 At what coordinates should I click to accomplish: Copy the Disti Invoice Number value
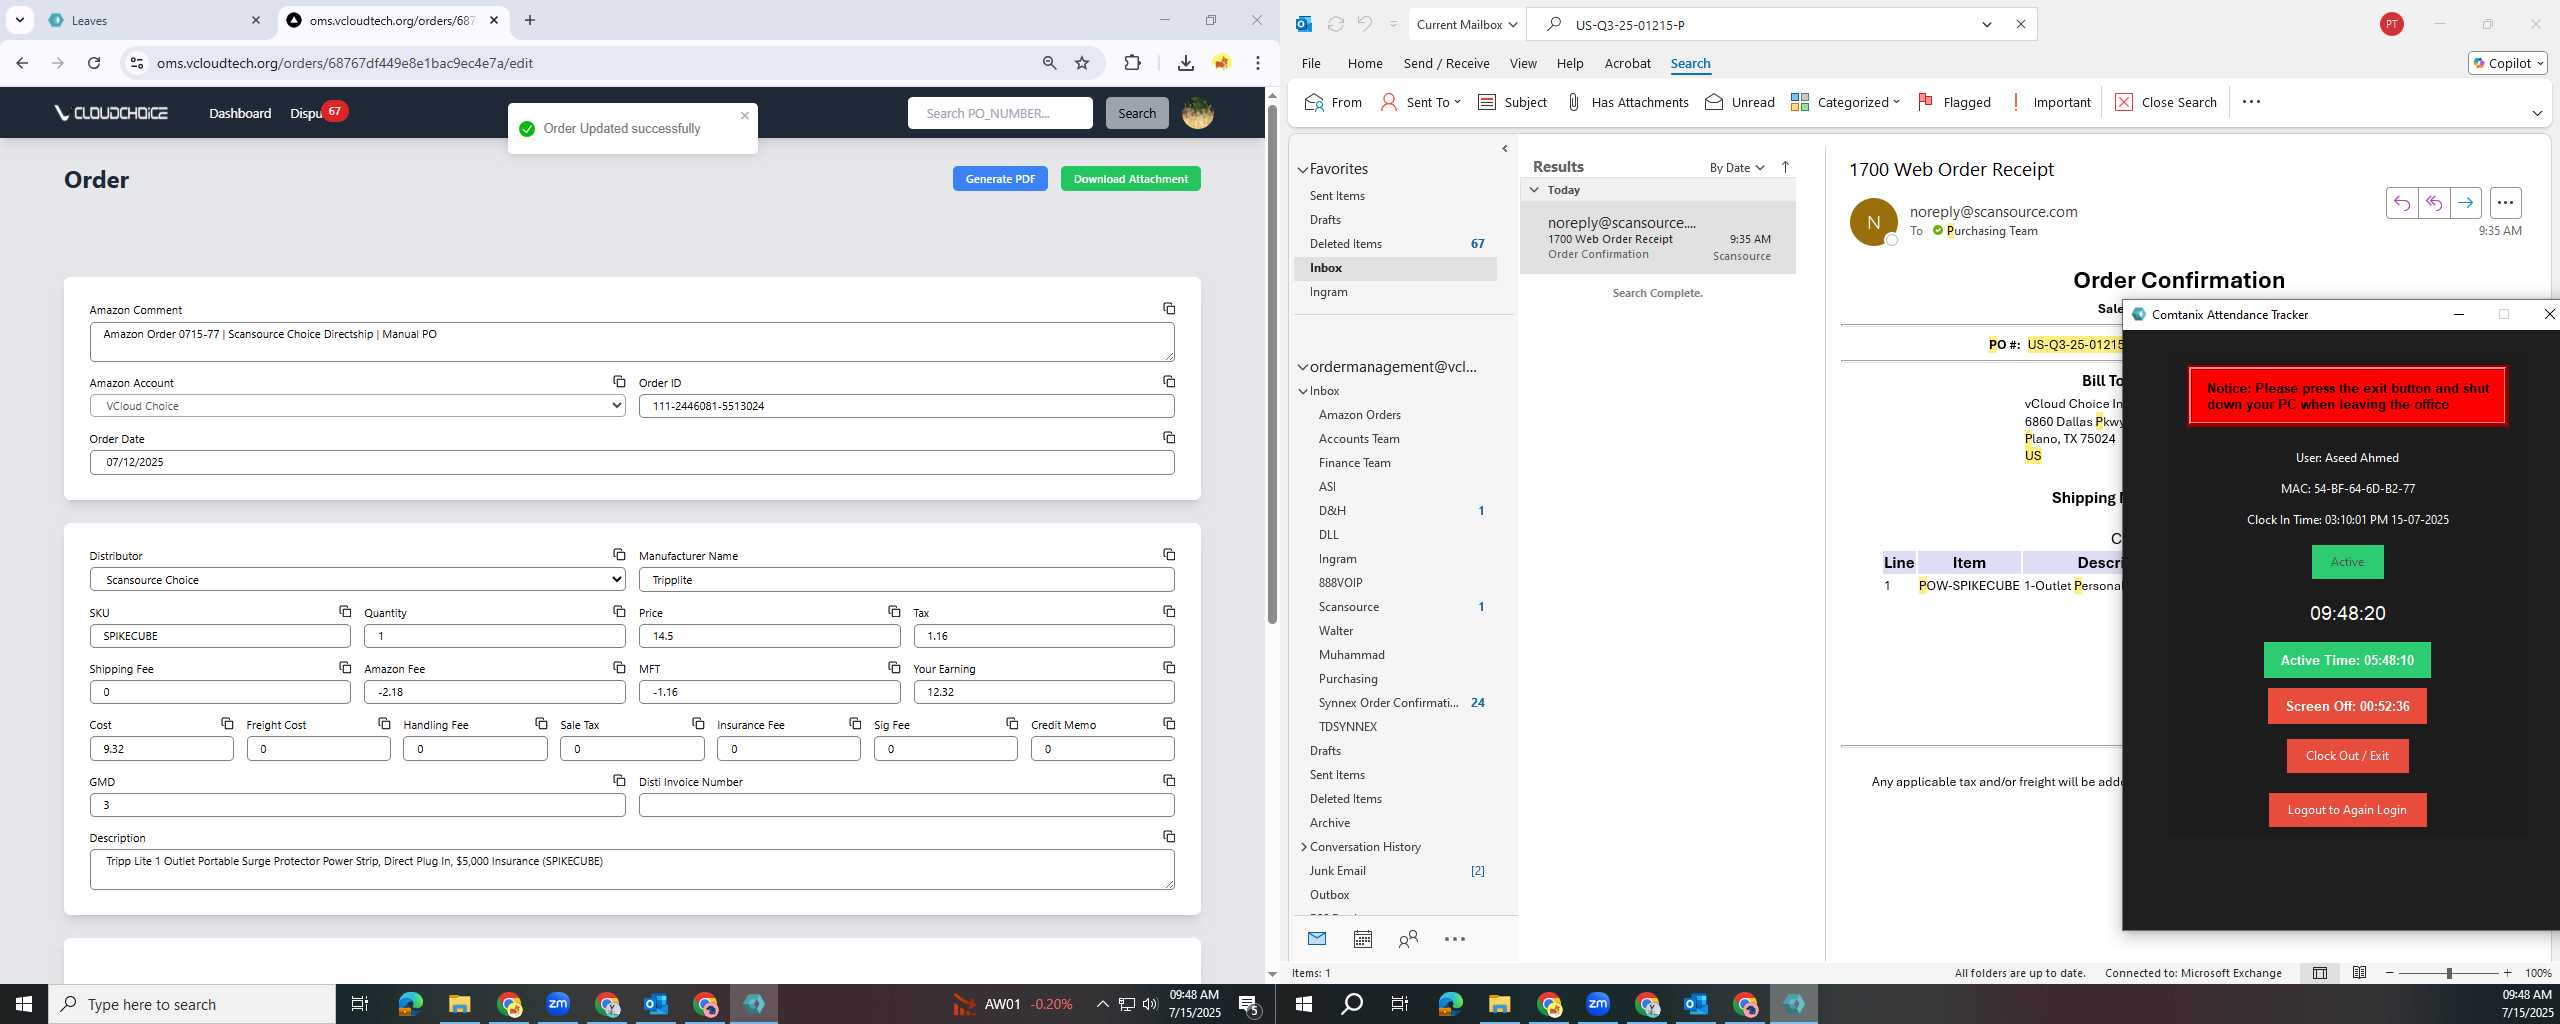(x=1169, y=781)
